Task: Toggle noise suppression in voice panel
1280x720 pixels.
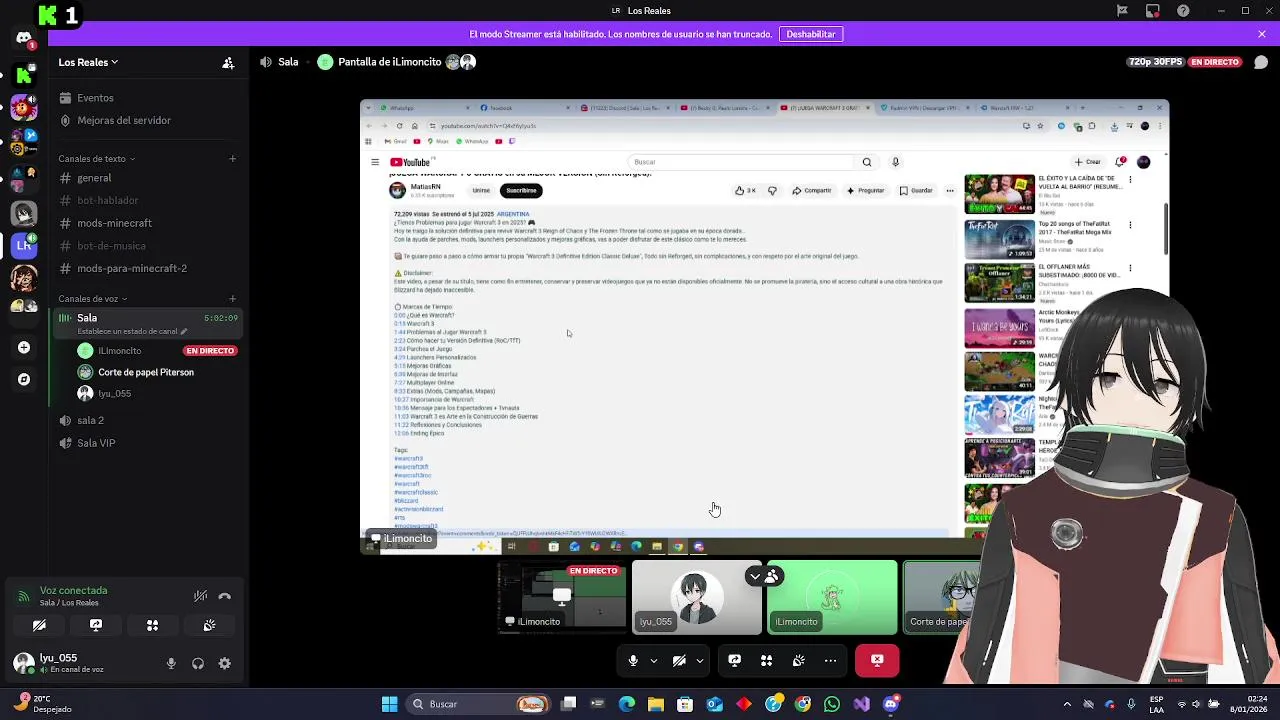Action: pos(200,596)
